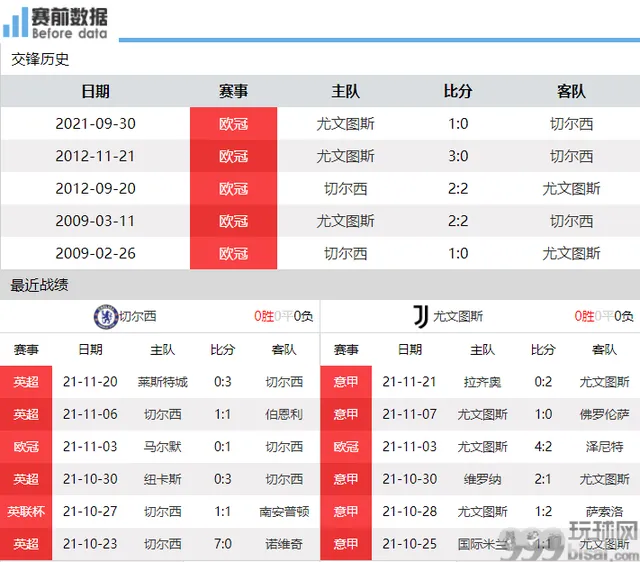Screen dimensions: 640x562
Task: Click the 欧冠 tag in the 2009-02-26 row
Action: [233, 253]
